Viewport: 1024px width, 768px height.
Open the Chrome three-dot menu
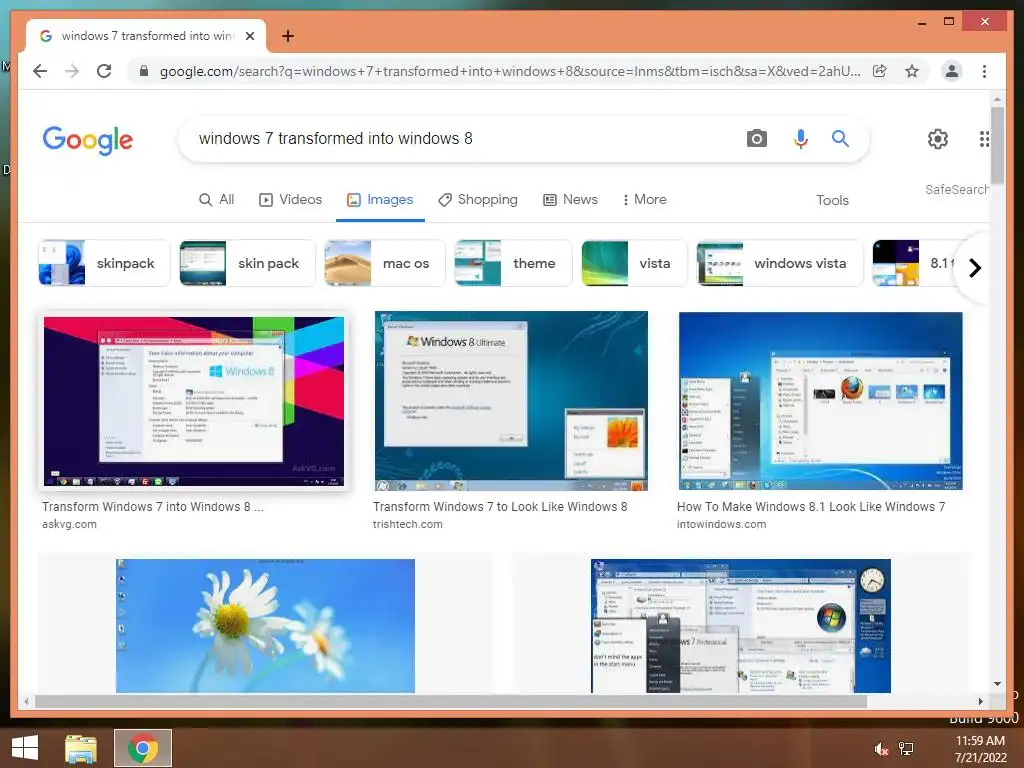984,71
